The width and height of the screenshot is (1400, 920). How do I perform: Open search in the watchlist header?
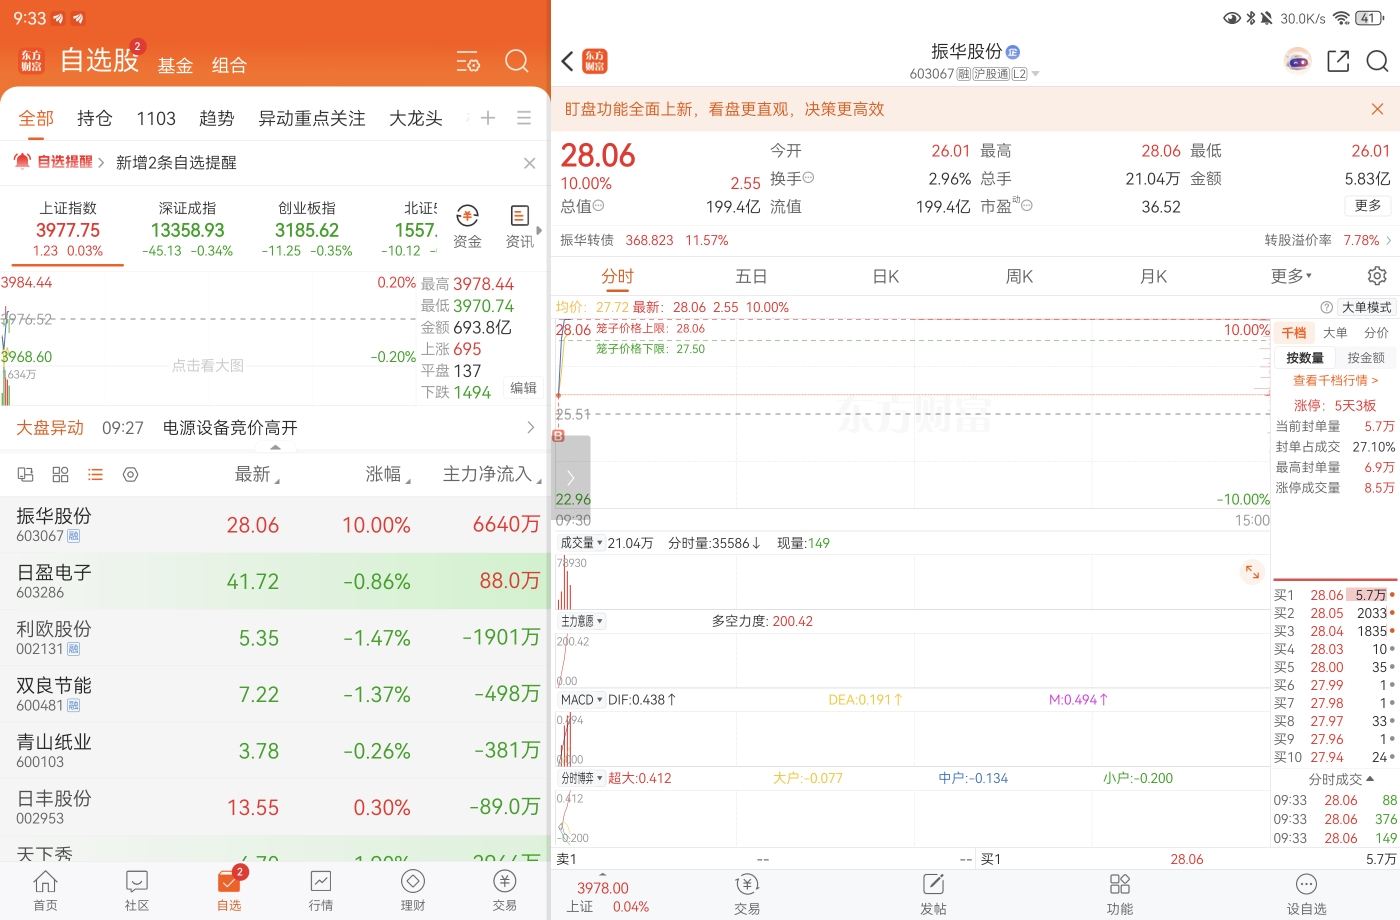[517, 62]
